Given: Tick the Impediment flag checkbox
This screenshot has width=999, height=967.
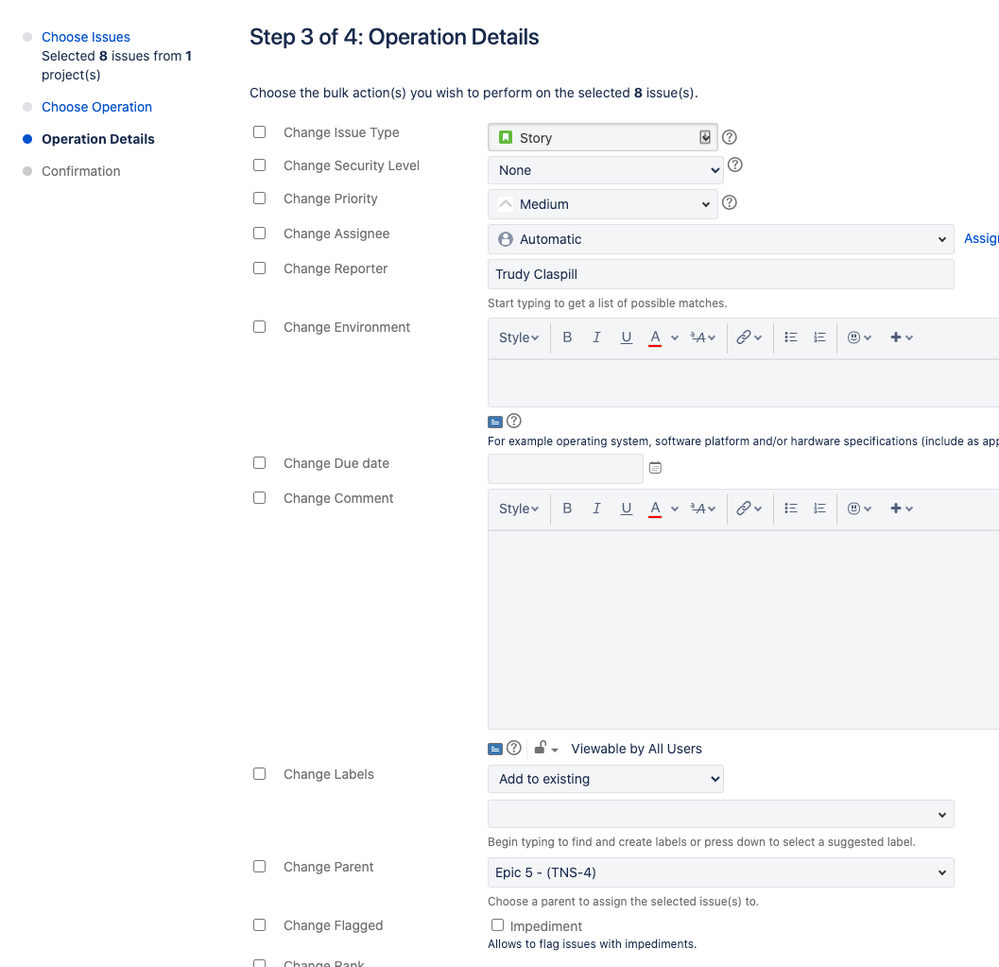Looking at the screenshot, I should point(498,925).
